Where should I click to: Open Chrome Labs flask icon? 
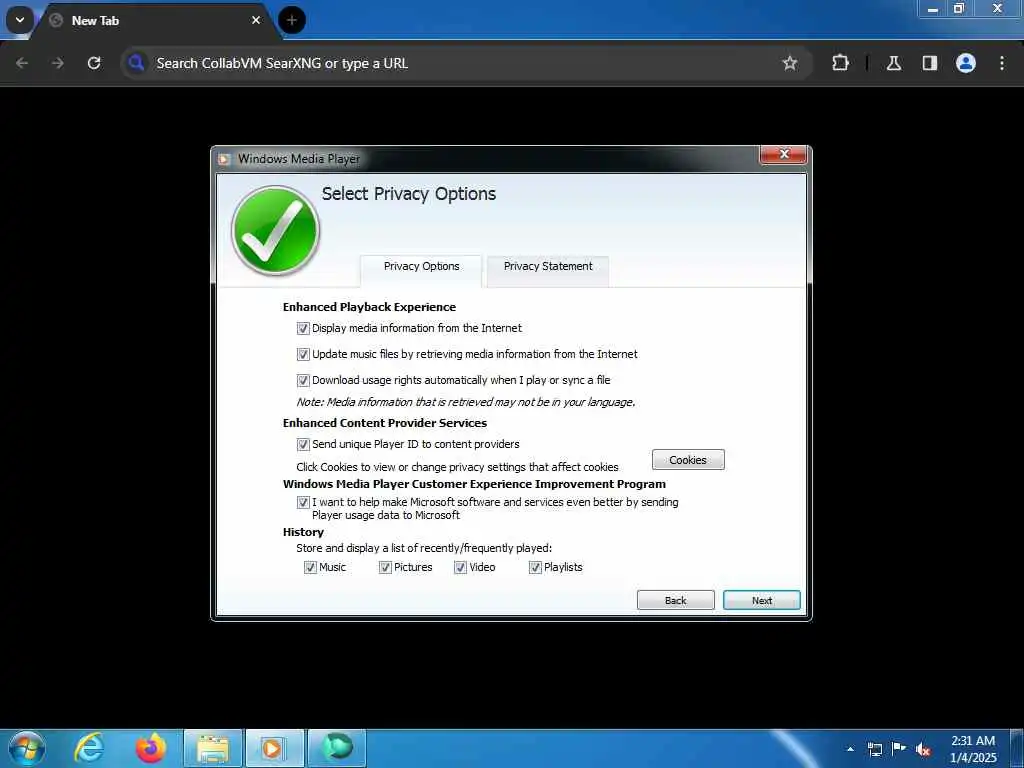click(x=894, y=63)
